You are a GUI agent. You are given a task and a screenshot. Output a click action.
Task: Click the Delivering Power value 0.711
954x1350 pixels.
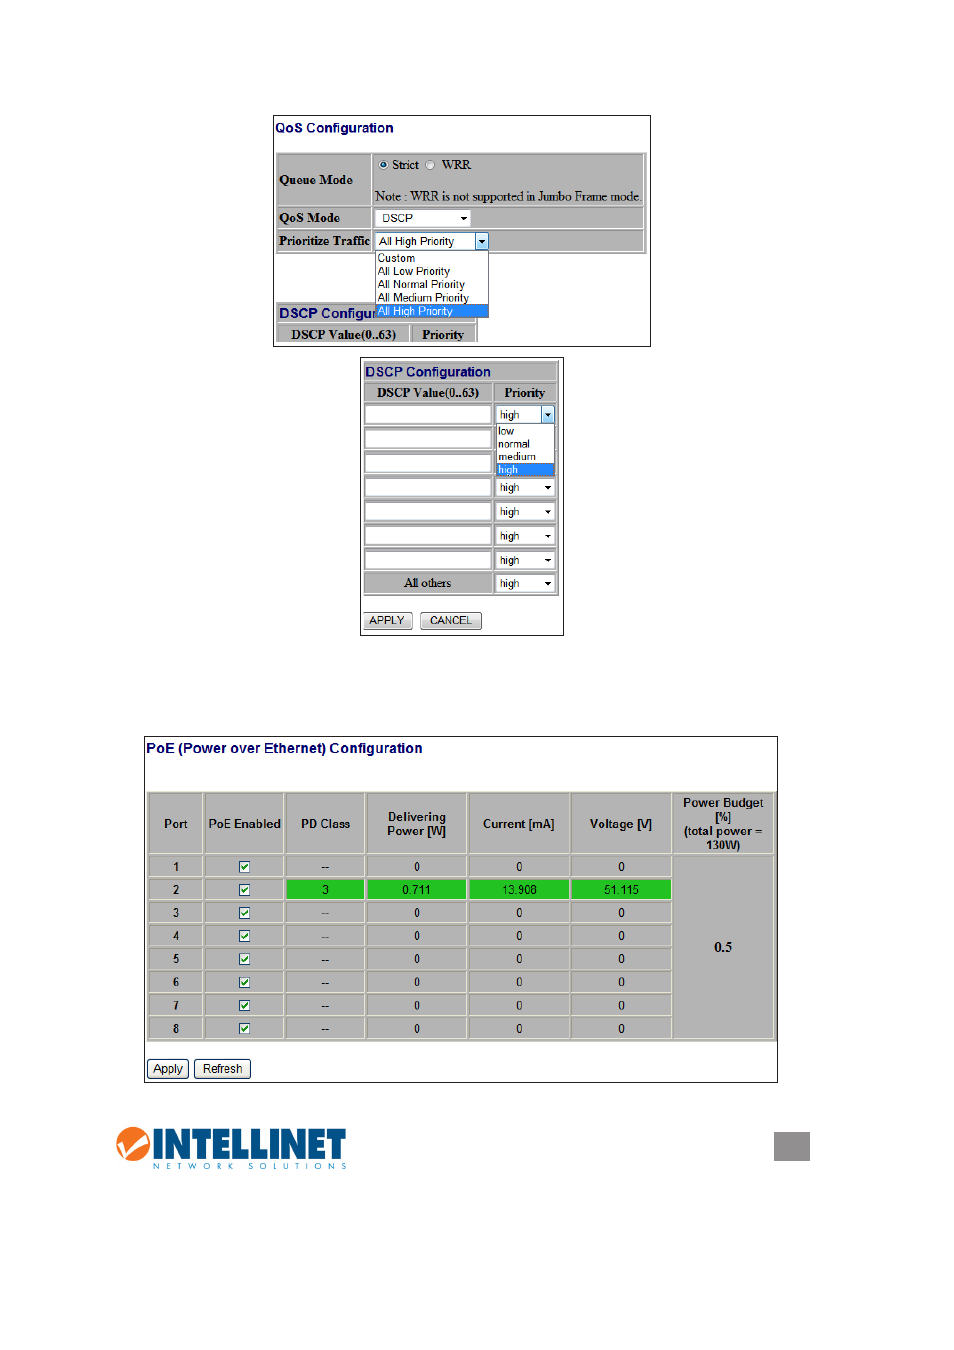[417, 890]
